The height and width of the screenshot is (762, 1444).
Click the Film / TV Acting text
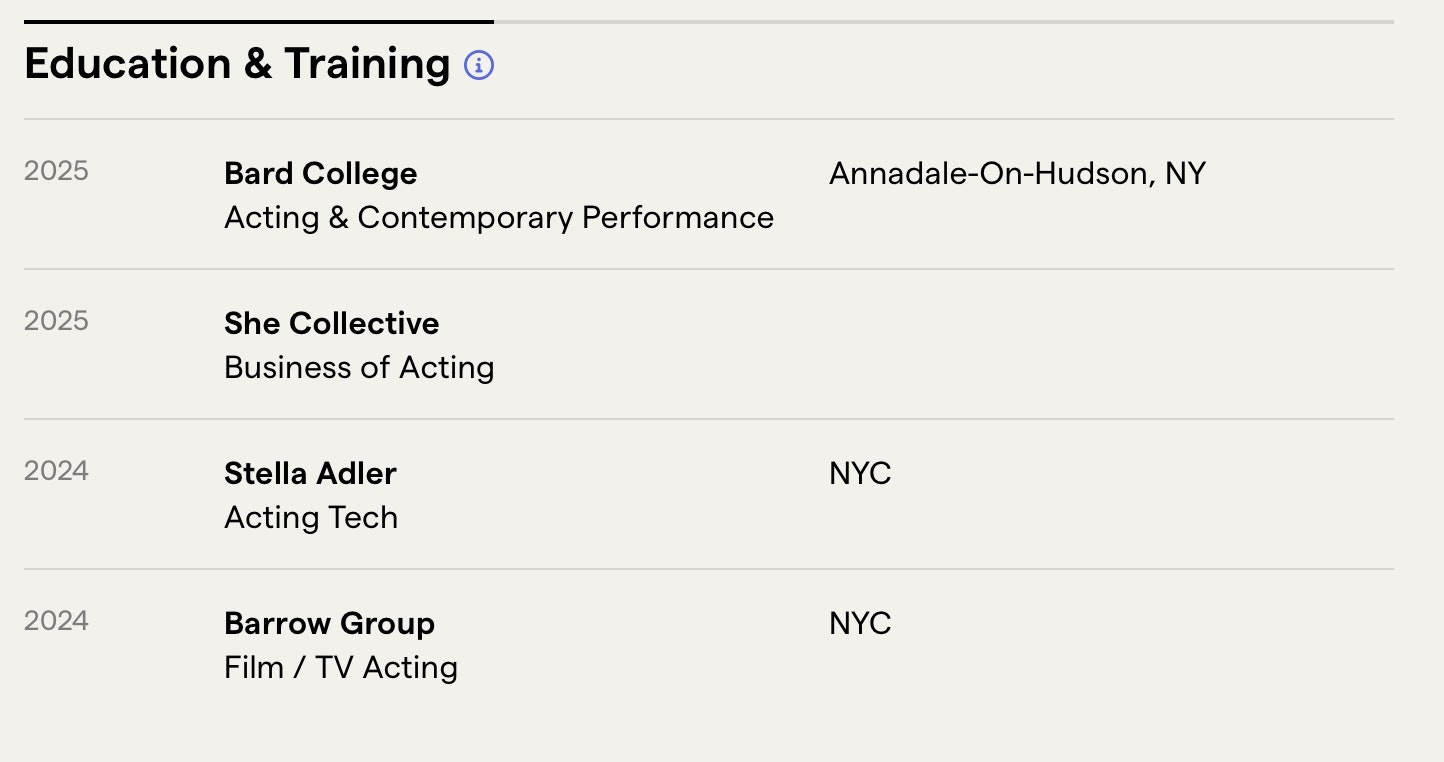tap(340, 668)
